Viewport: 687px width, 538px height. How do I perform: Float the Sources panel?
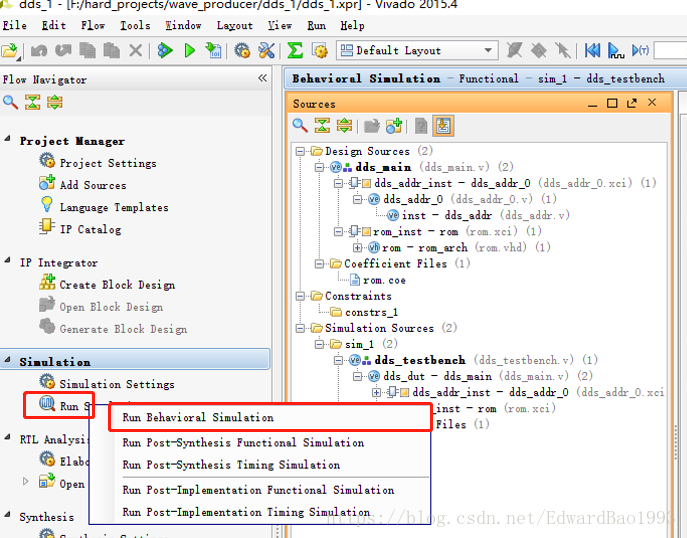point(632,103)
